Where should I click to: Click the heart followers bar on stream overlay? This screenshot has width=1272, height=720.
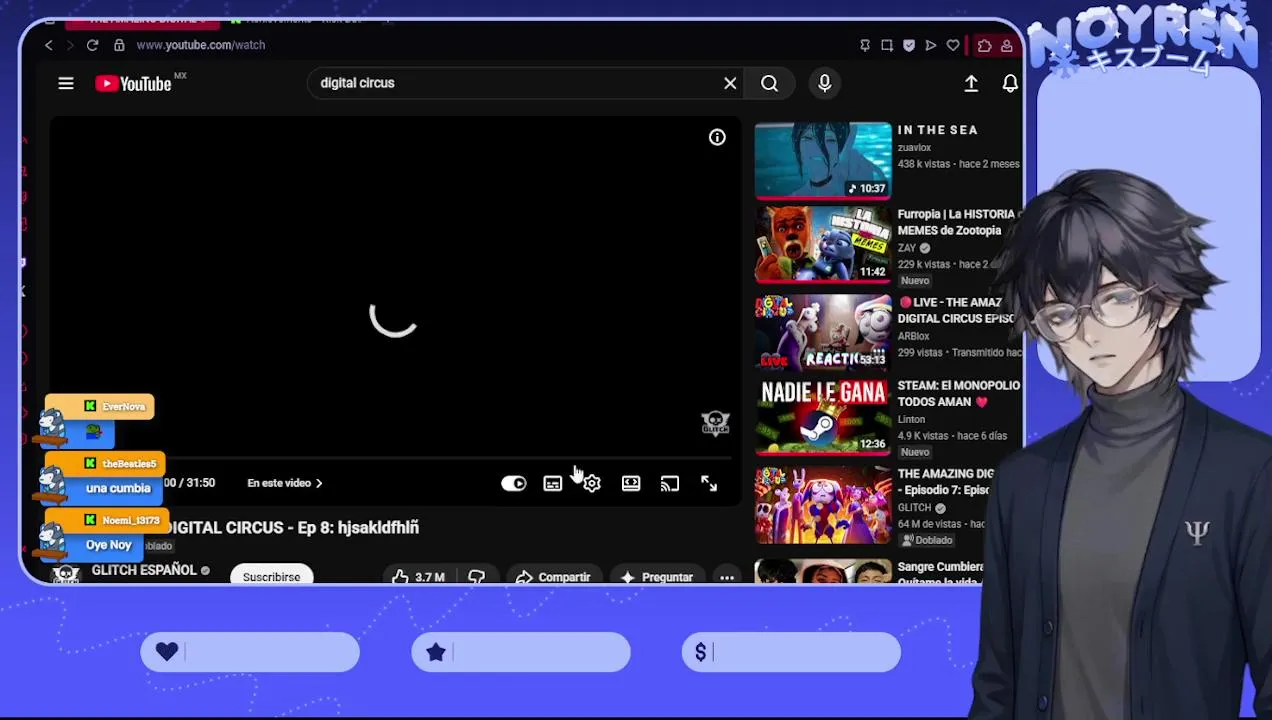pos(250,652)
